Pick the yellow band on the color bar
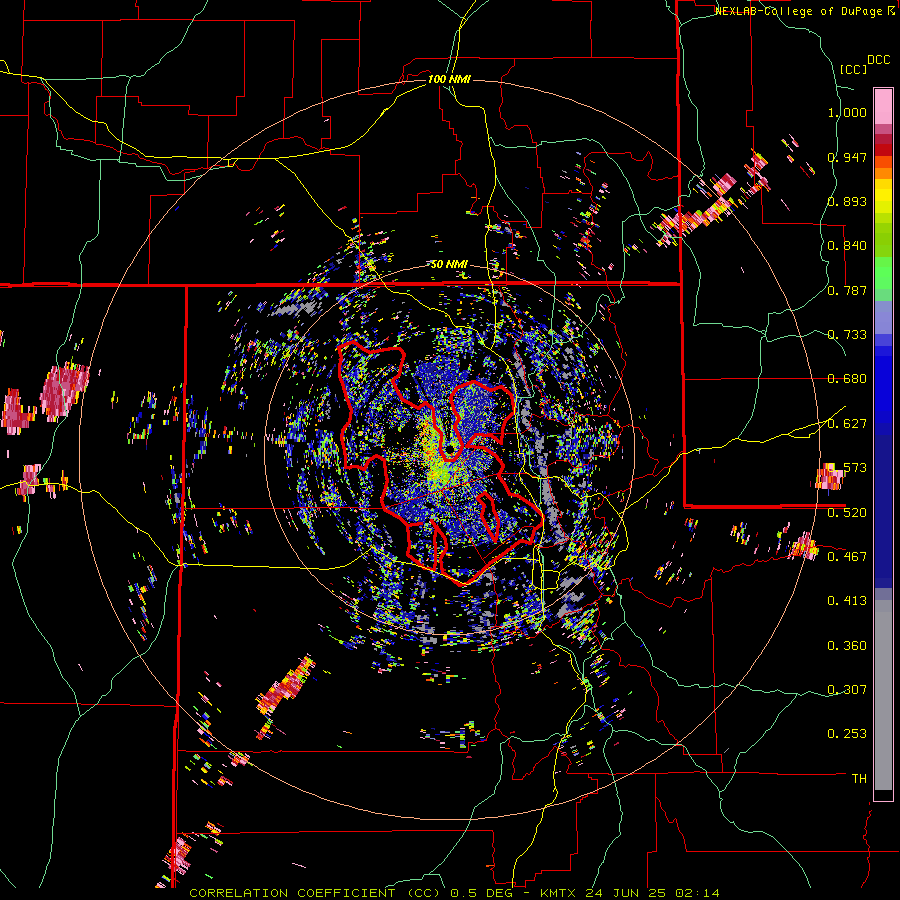The height and width of the screenshot is (900, 900). [883, 197]
